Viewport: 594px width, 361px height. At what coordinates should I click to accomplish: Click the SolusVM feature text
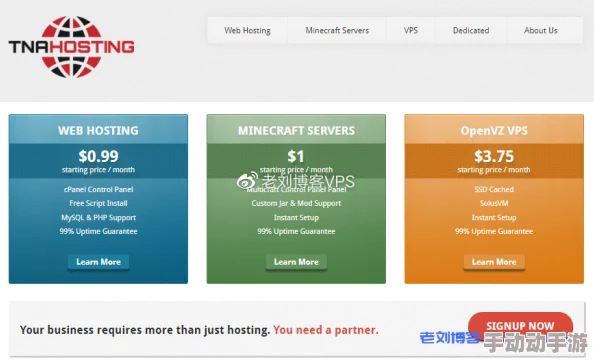[494, 203]
